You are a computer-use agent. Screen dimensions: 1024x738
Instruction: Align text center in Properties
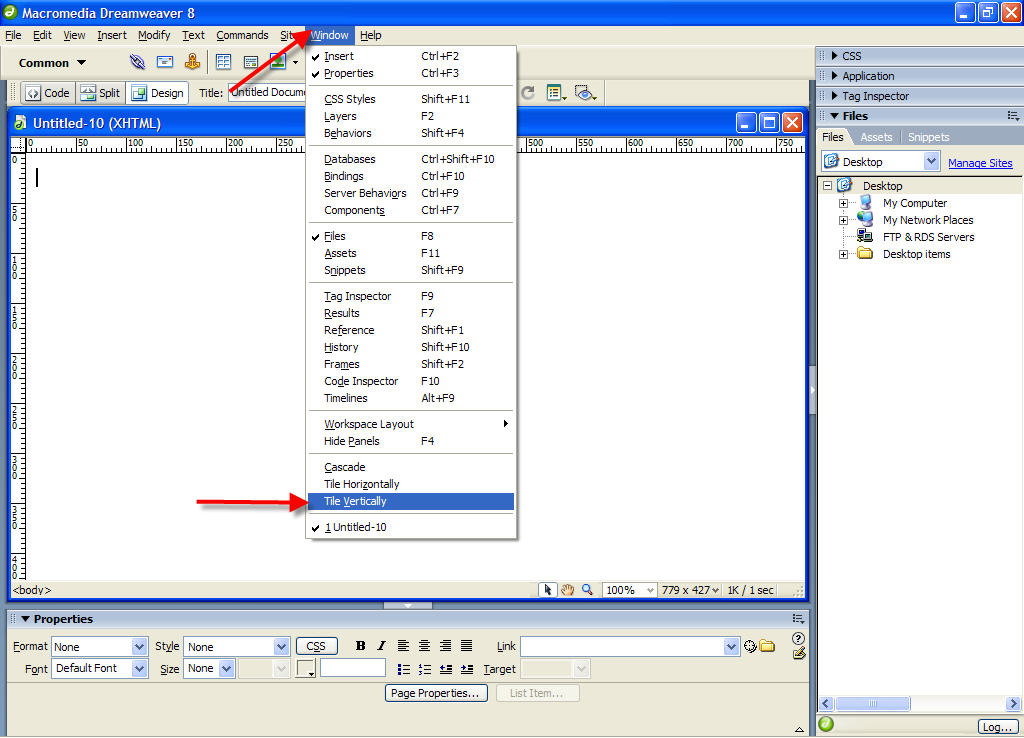pos(424,646)
